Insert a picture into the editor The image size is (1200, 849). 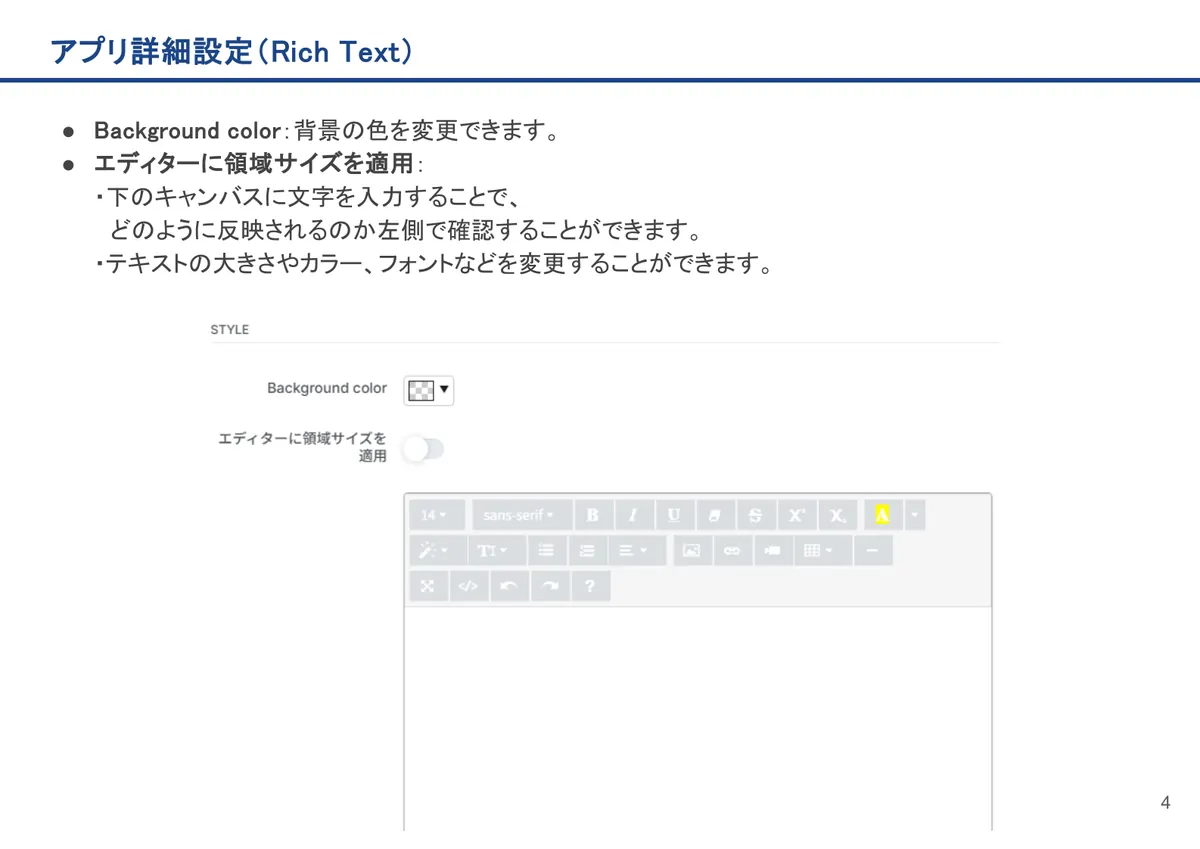coord(692,550)
